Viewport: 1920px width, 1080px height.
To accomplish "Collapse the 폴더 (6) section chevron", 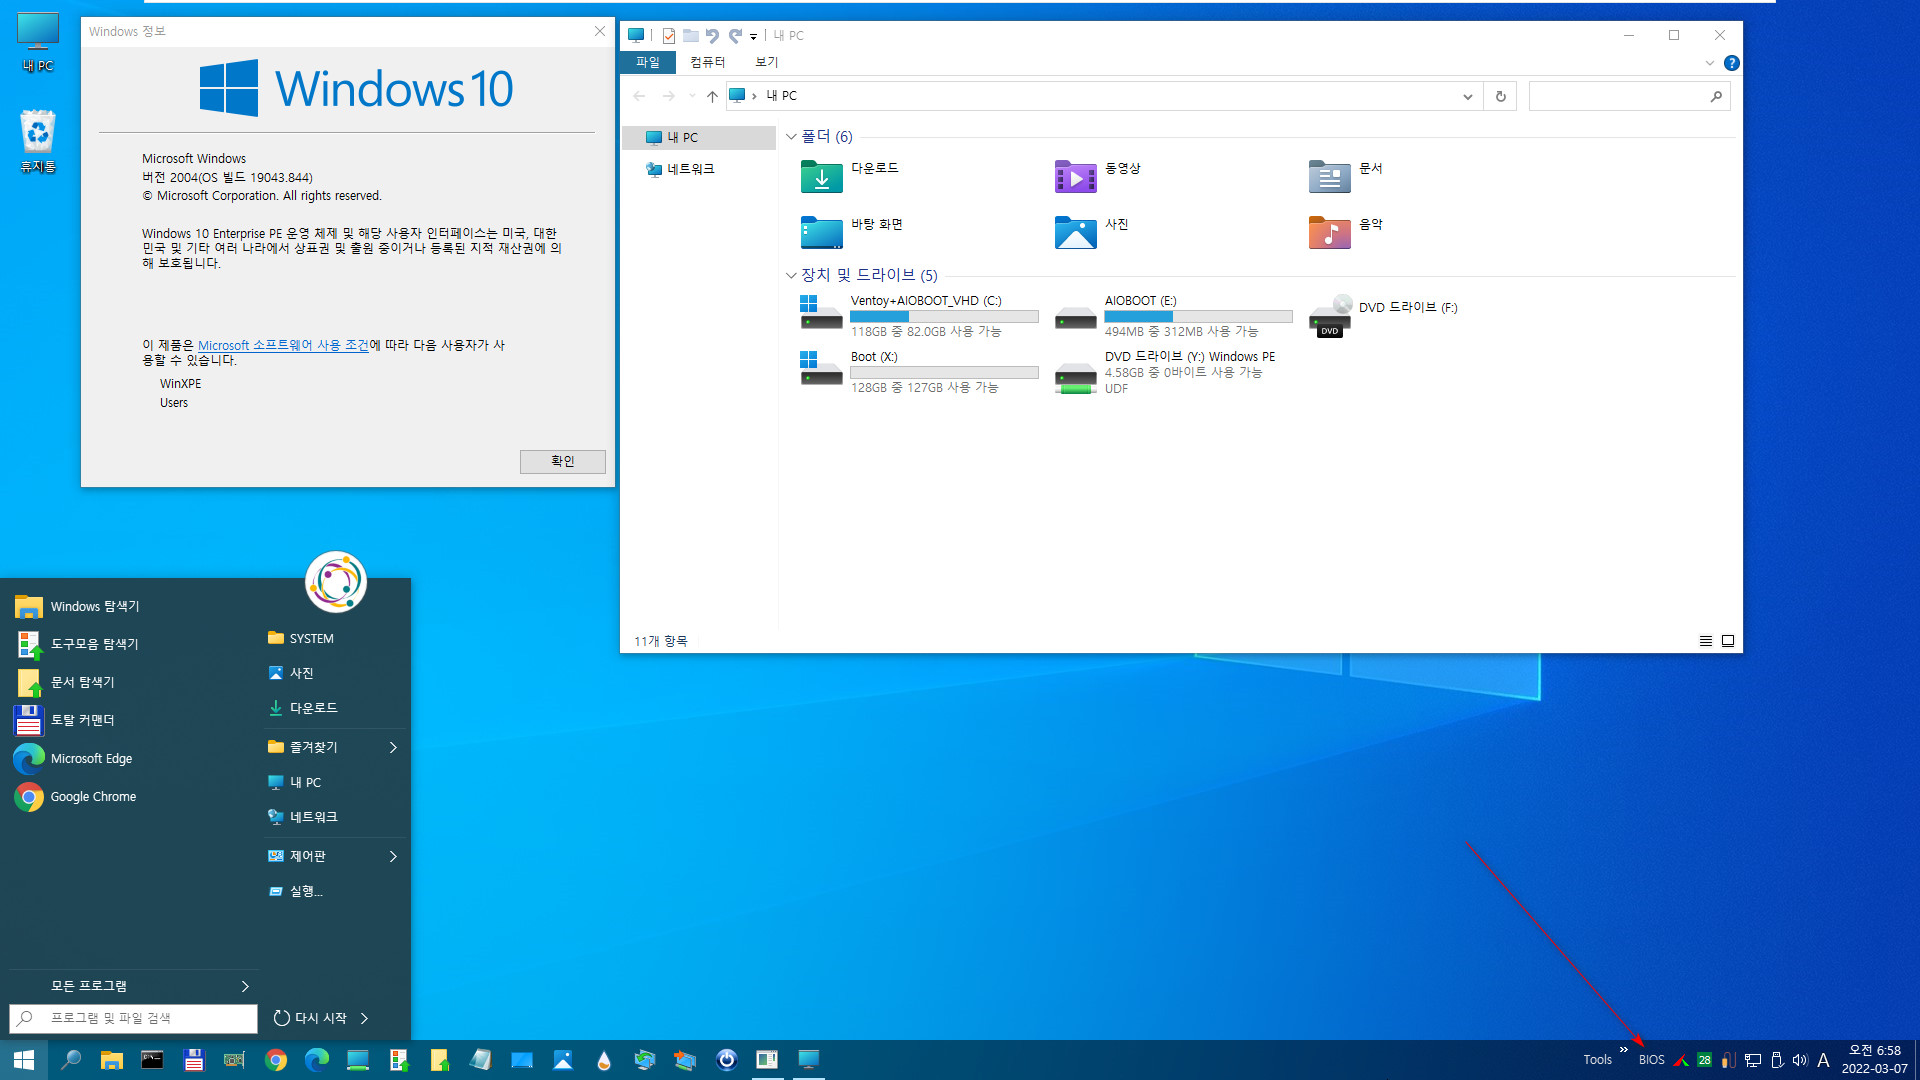I will pos(791,136).
